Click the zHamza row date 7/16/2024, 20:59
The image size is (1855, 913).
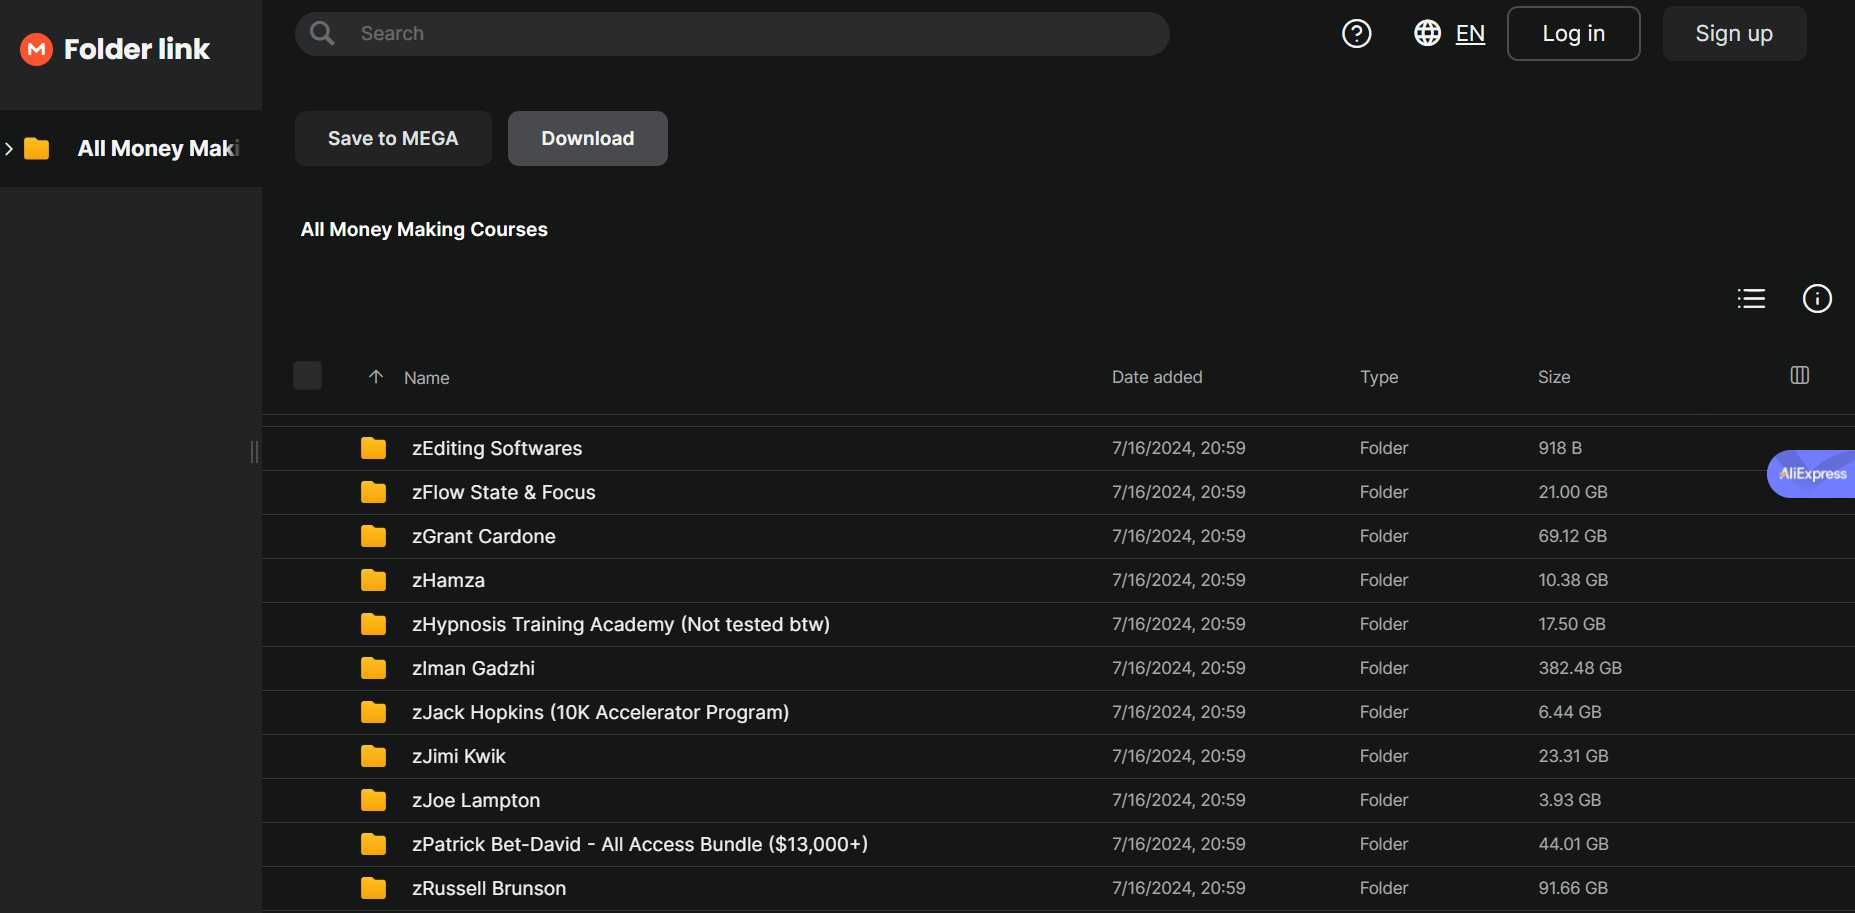(x=1179, y=580)
